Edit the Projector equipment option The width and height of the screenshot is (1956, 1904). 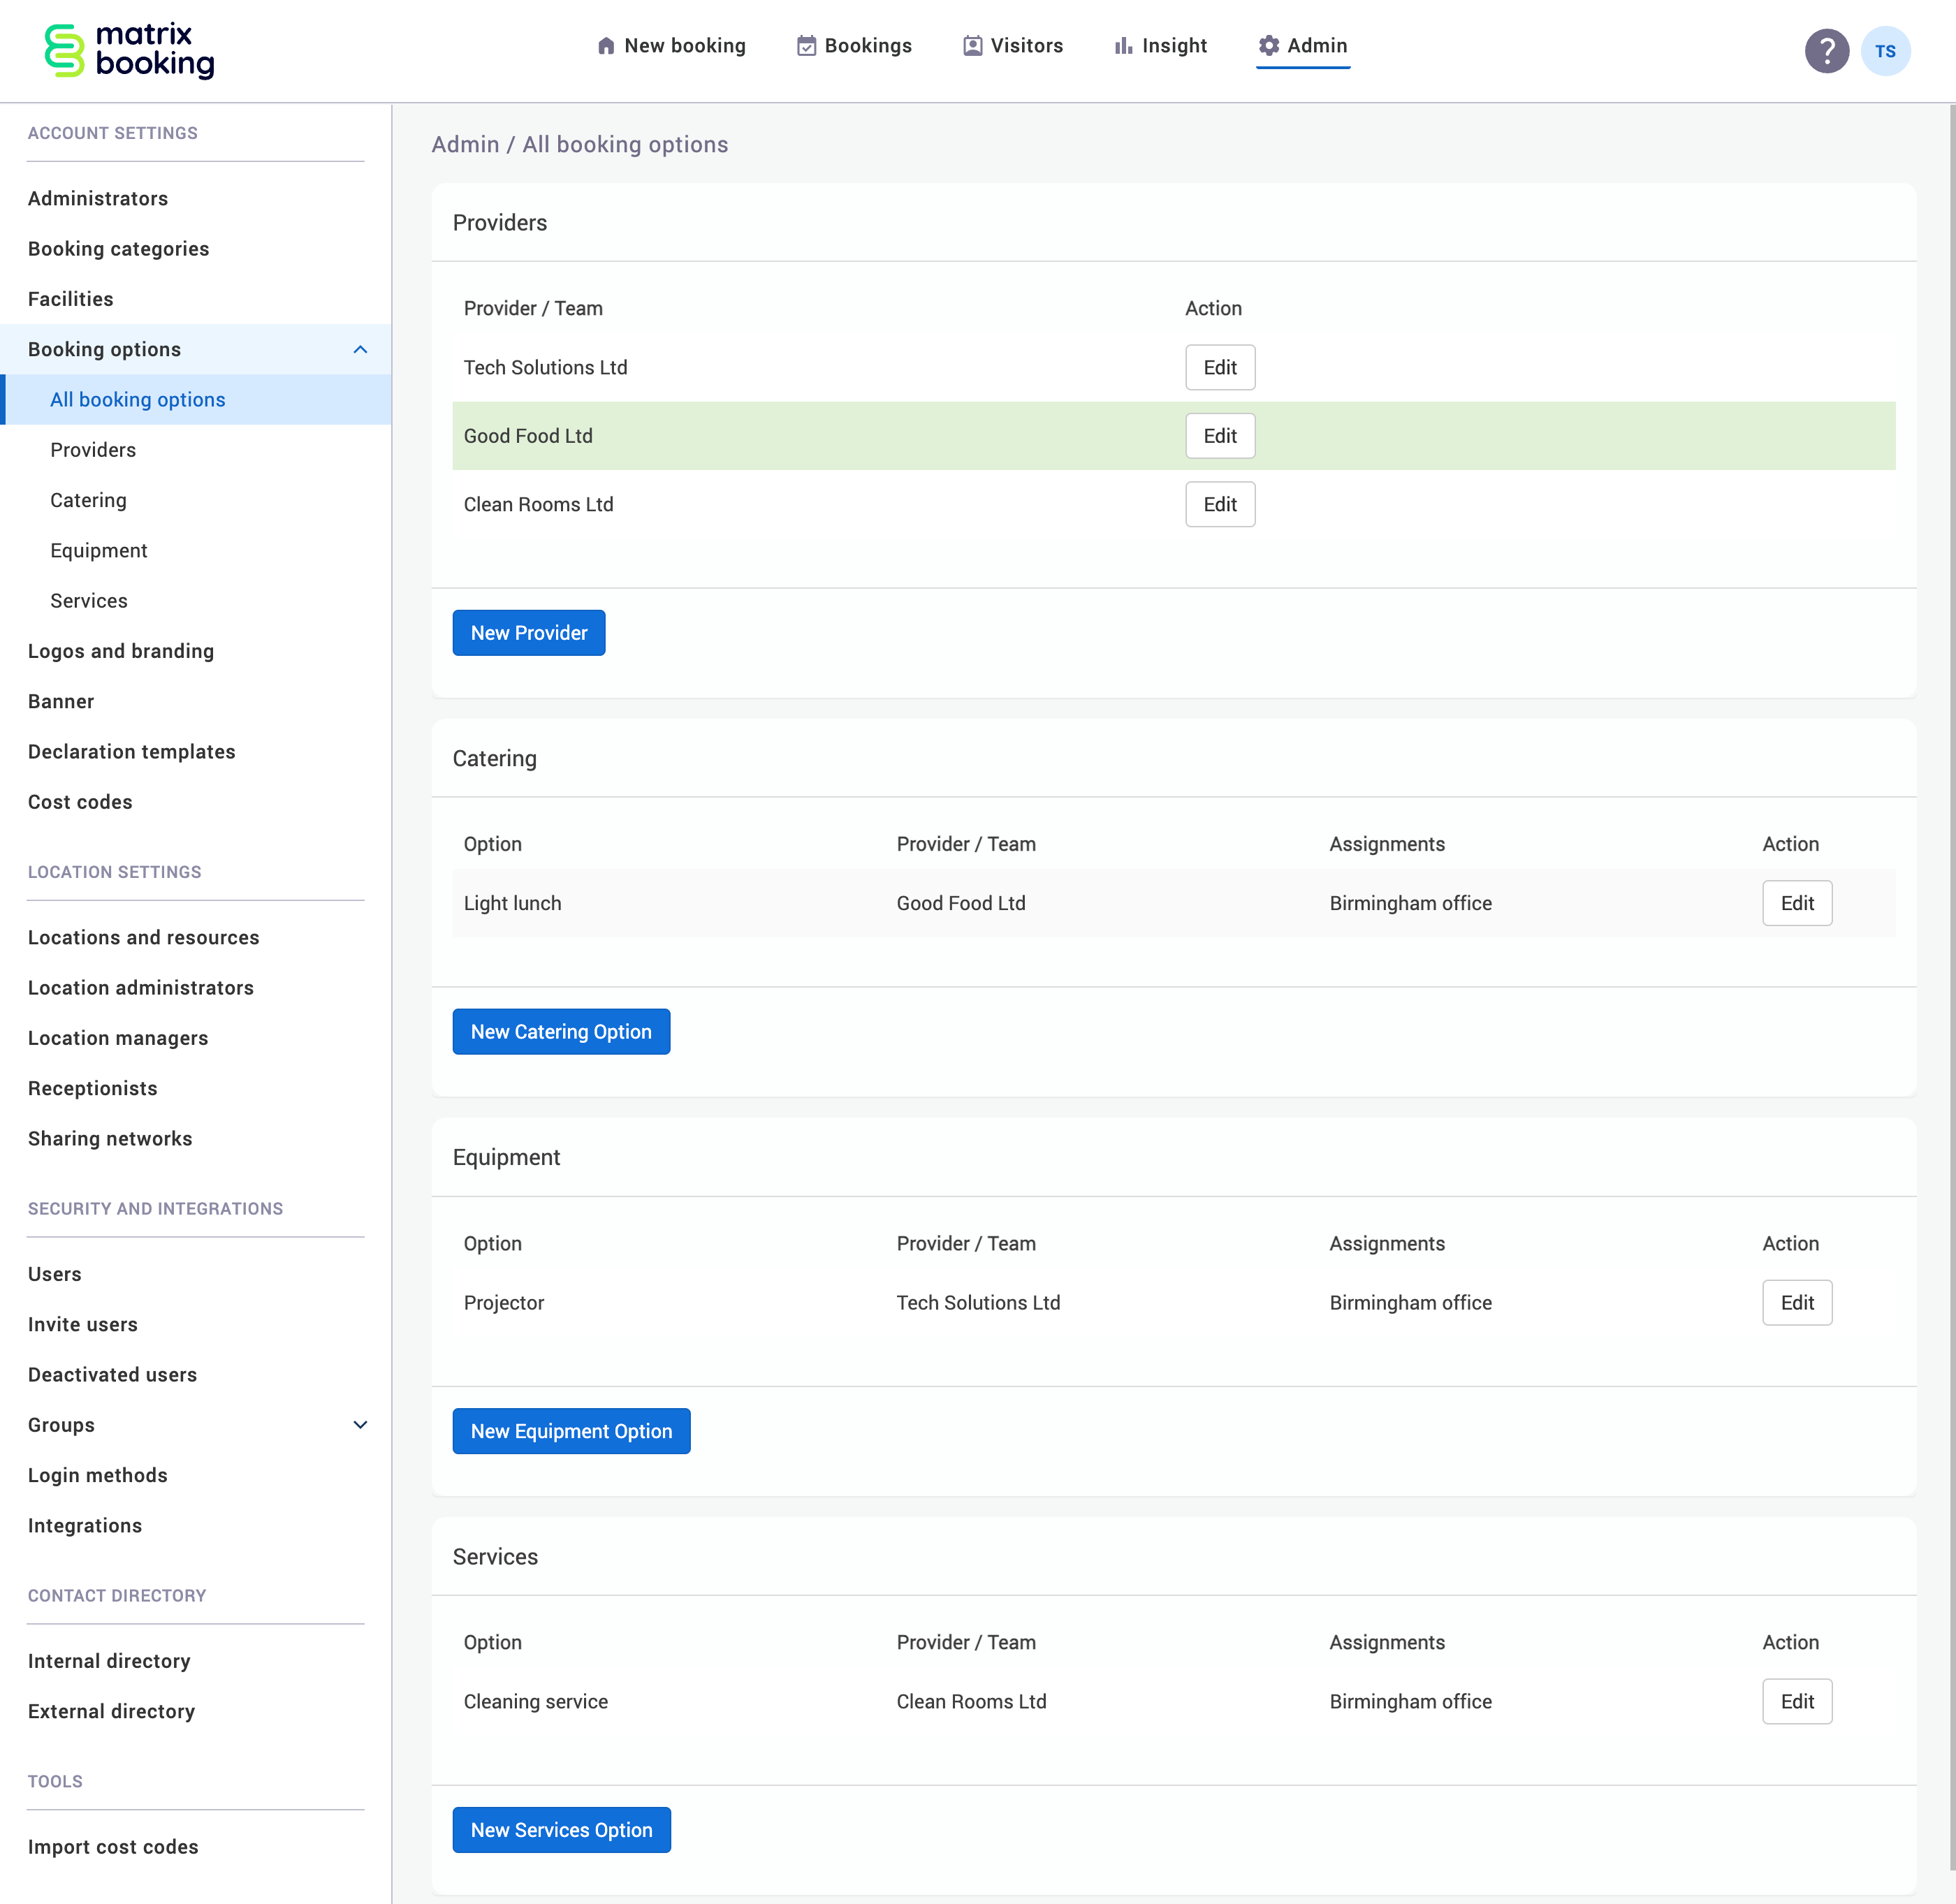coord(1797,1302)
